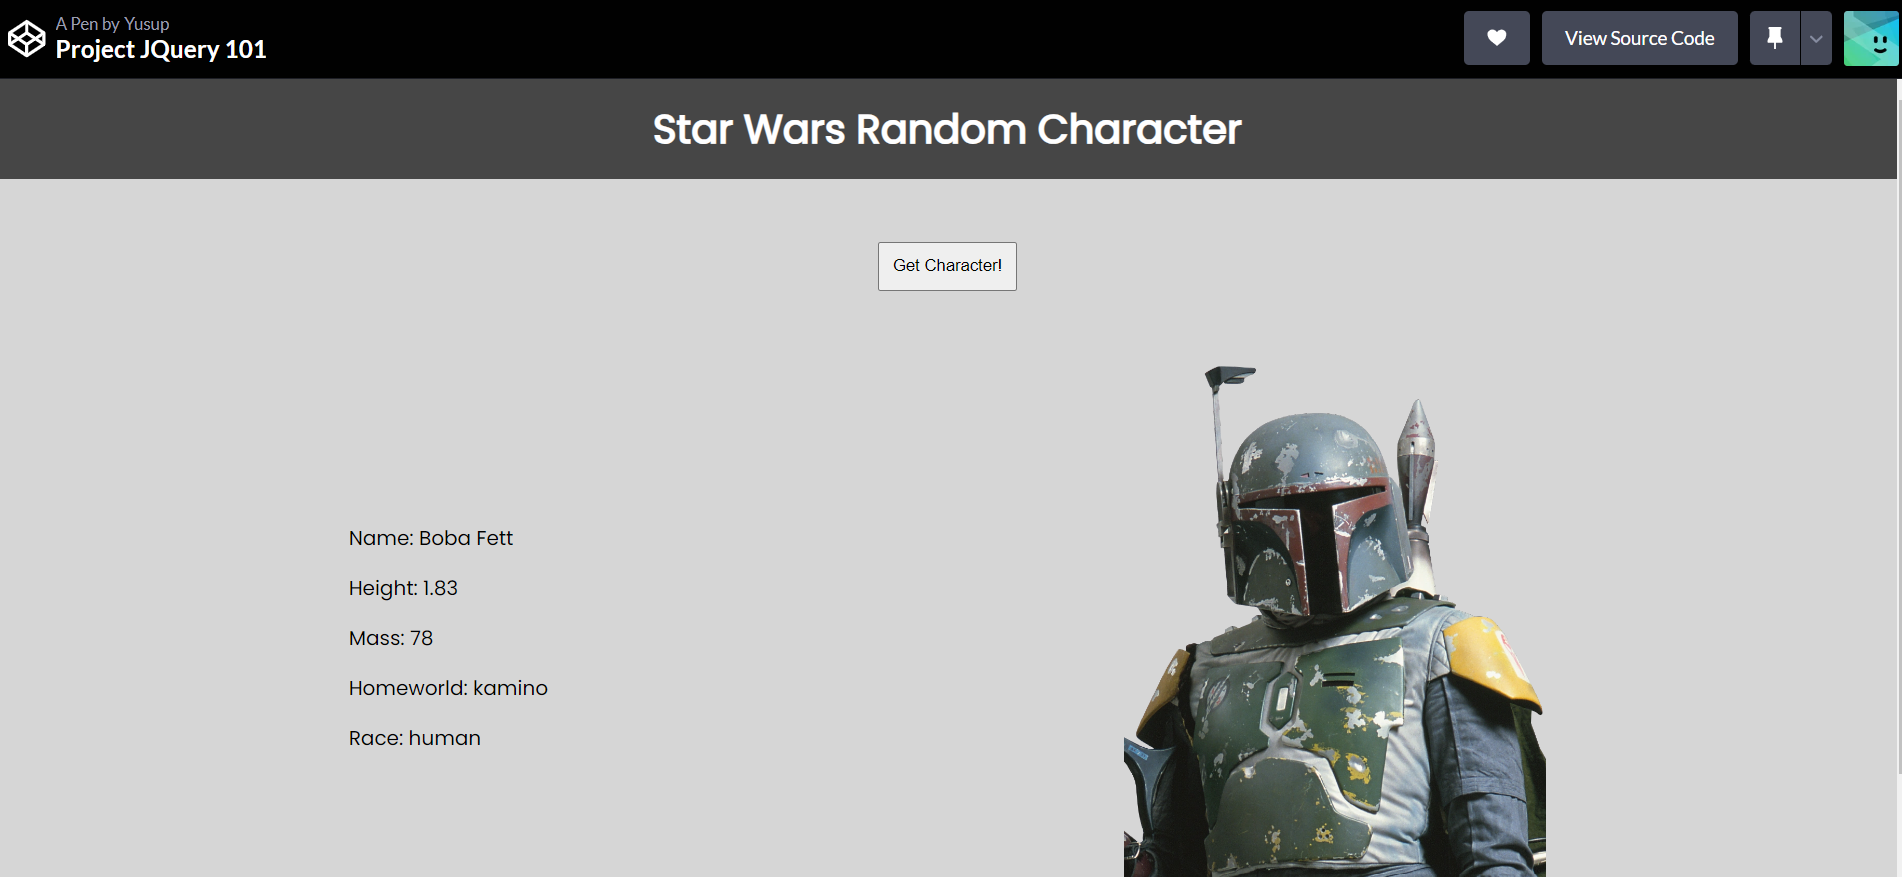Click the Get Character! button
Image resolution: width=1902 pixels, height=877 pixels.
pos(947,266)
